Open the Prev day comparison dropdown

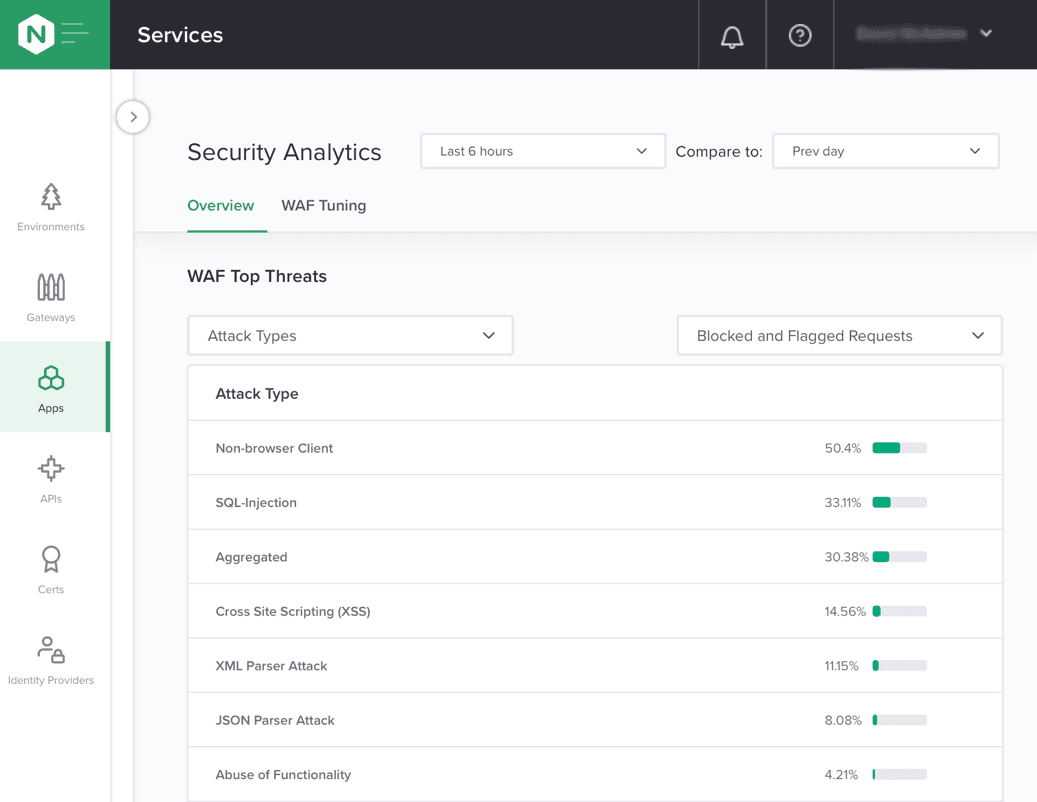[x=885, y=151]
